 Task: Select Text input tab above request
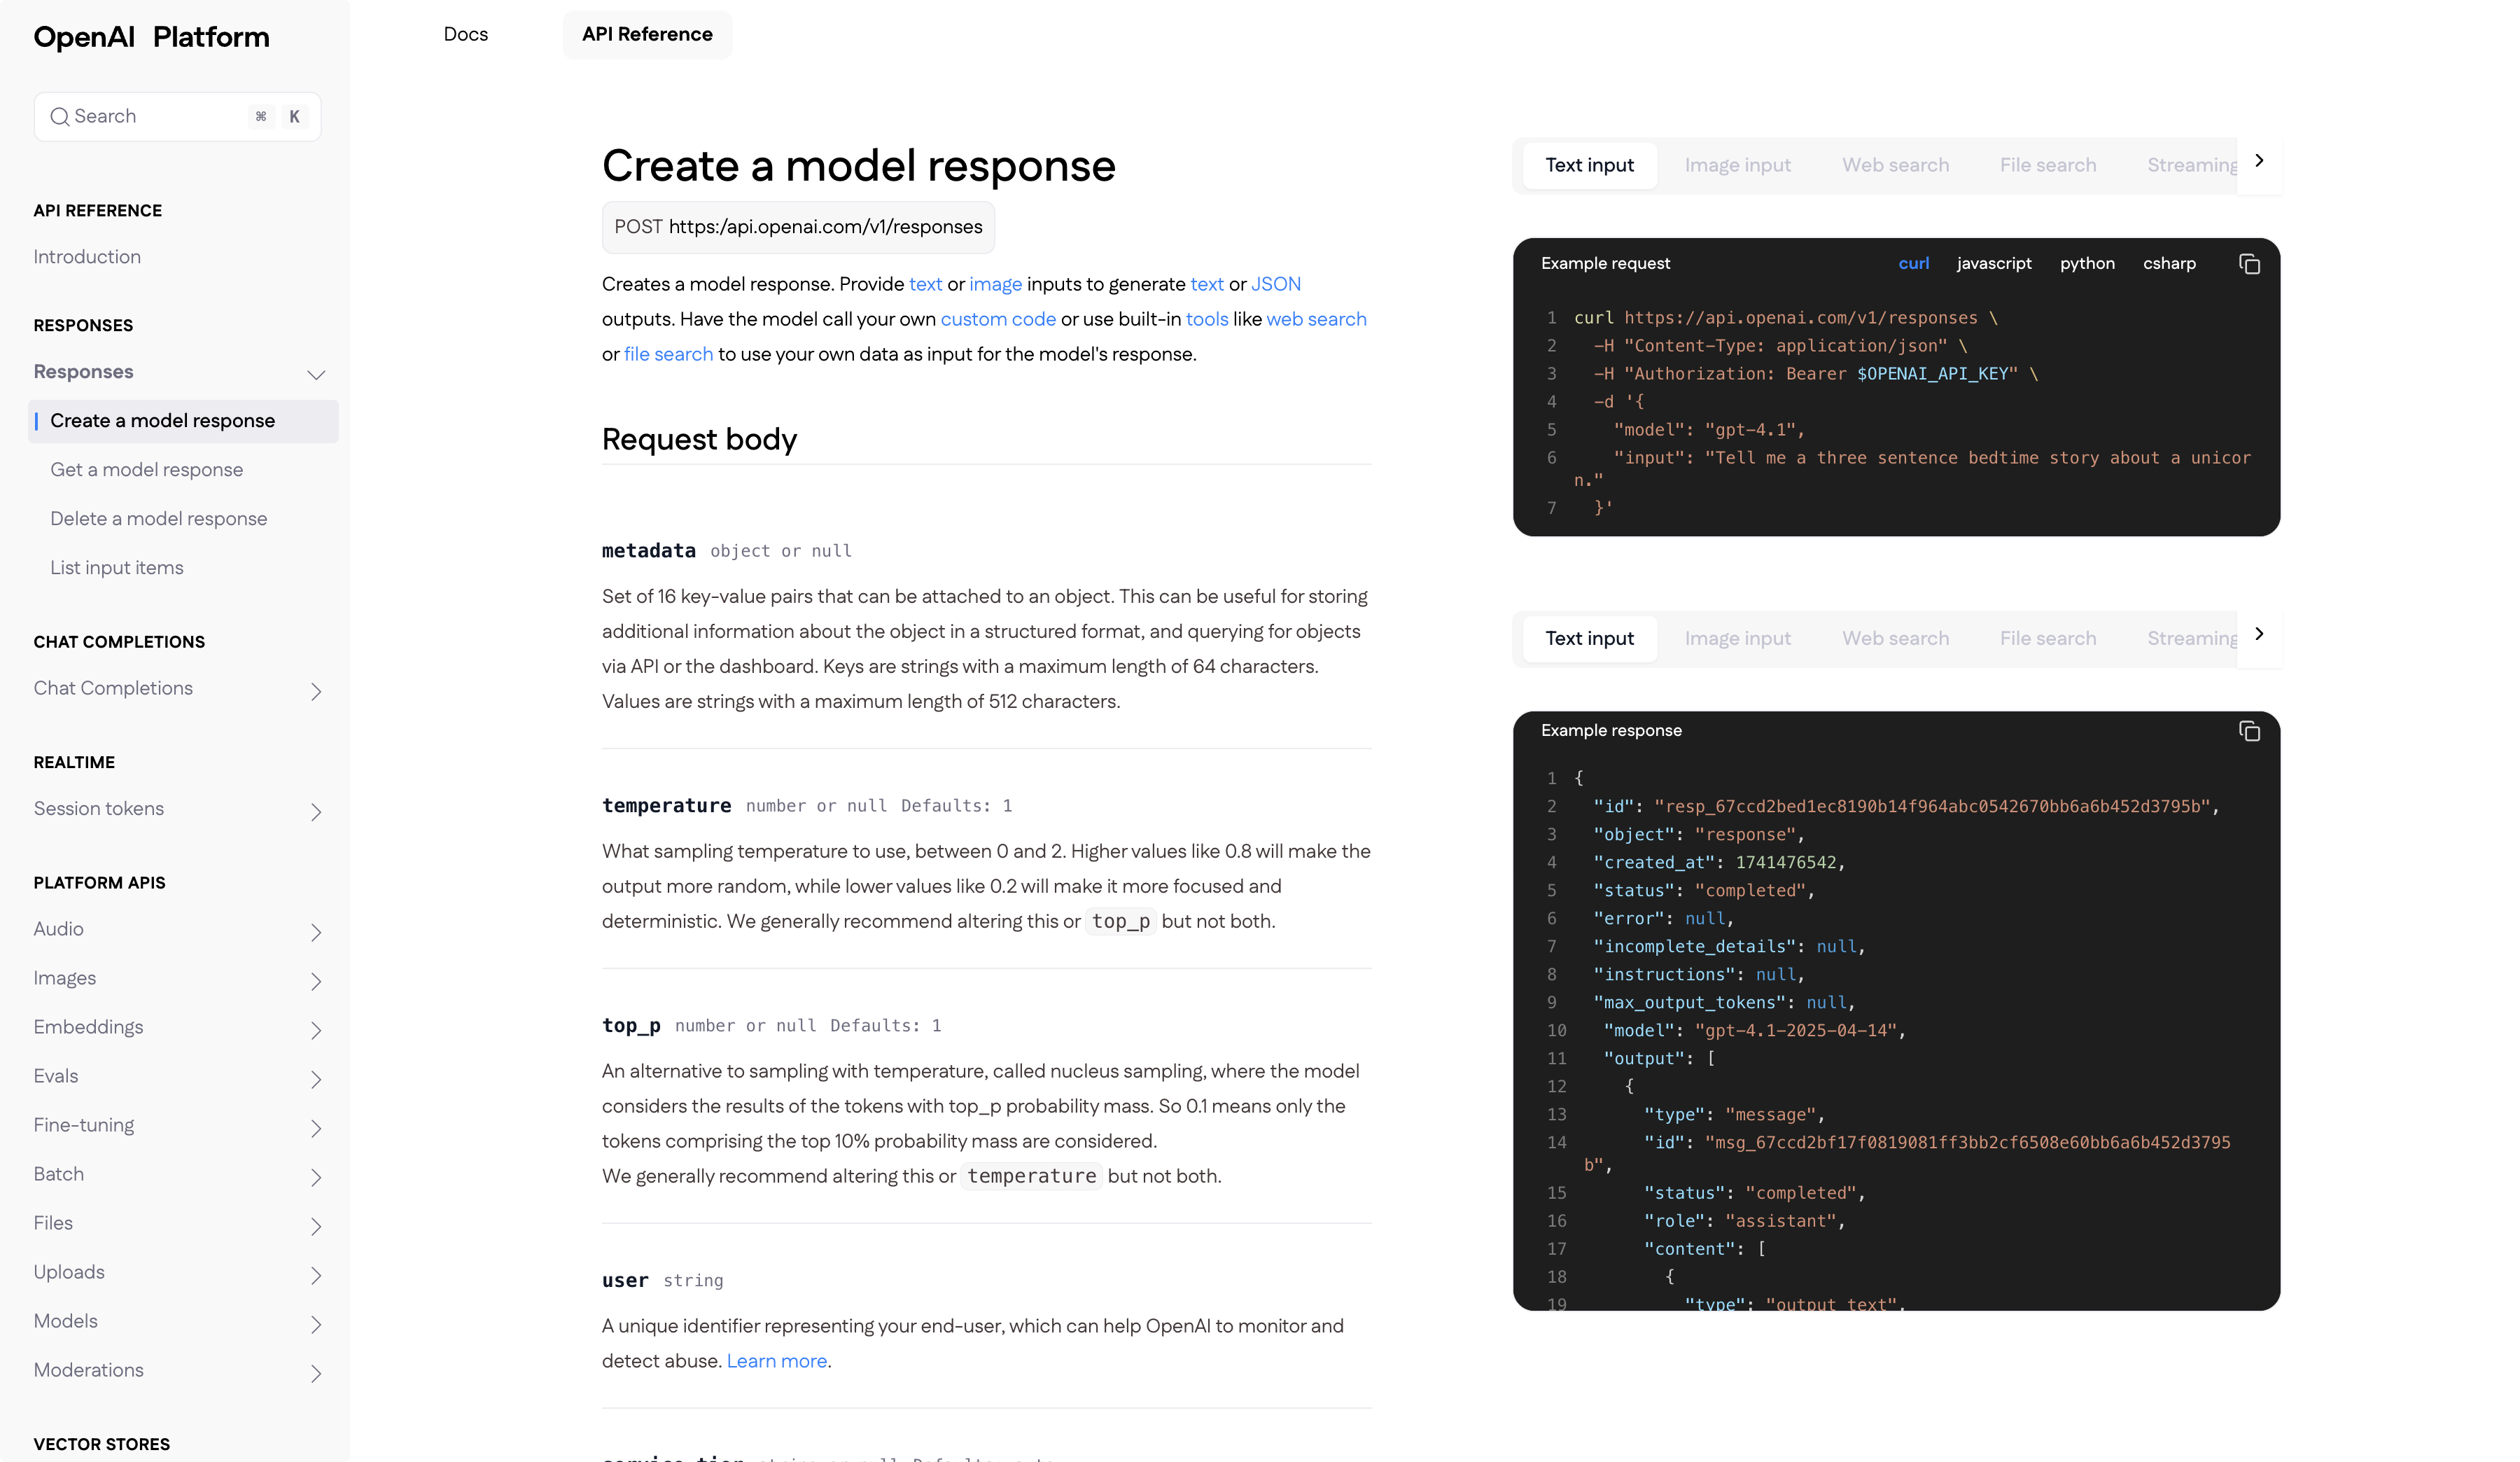pyautogui.click(x=1589, y=165)
